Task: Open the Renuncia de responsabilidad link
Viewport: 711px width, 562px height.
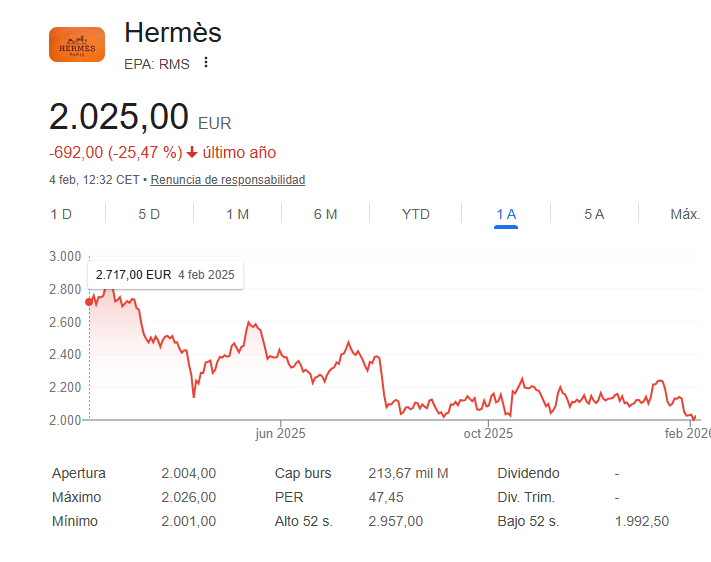Action: click(x=228, y=180)
